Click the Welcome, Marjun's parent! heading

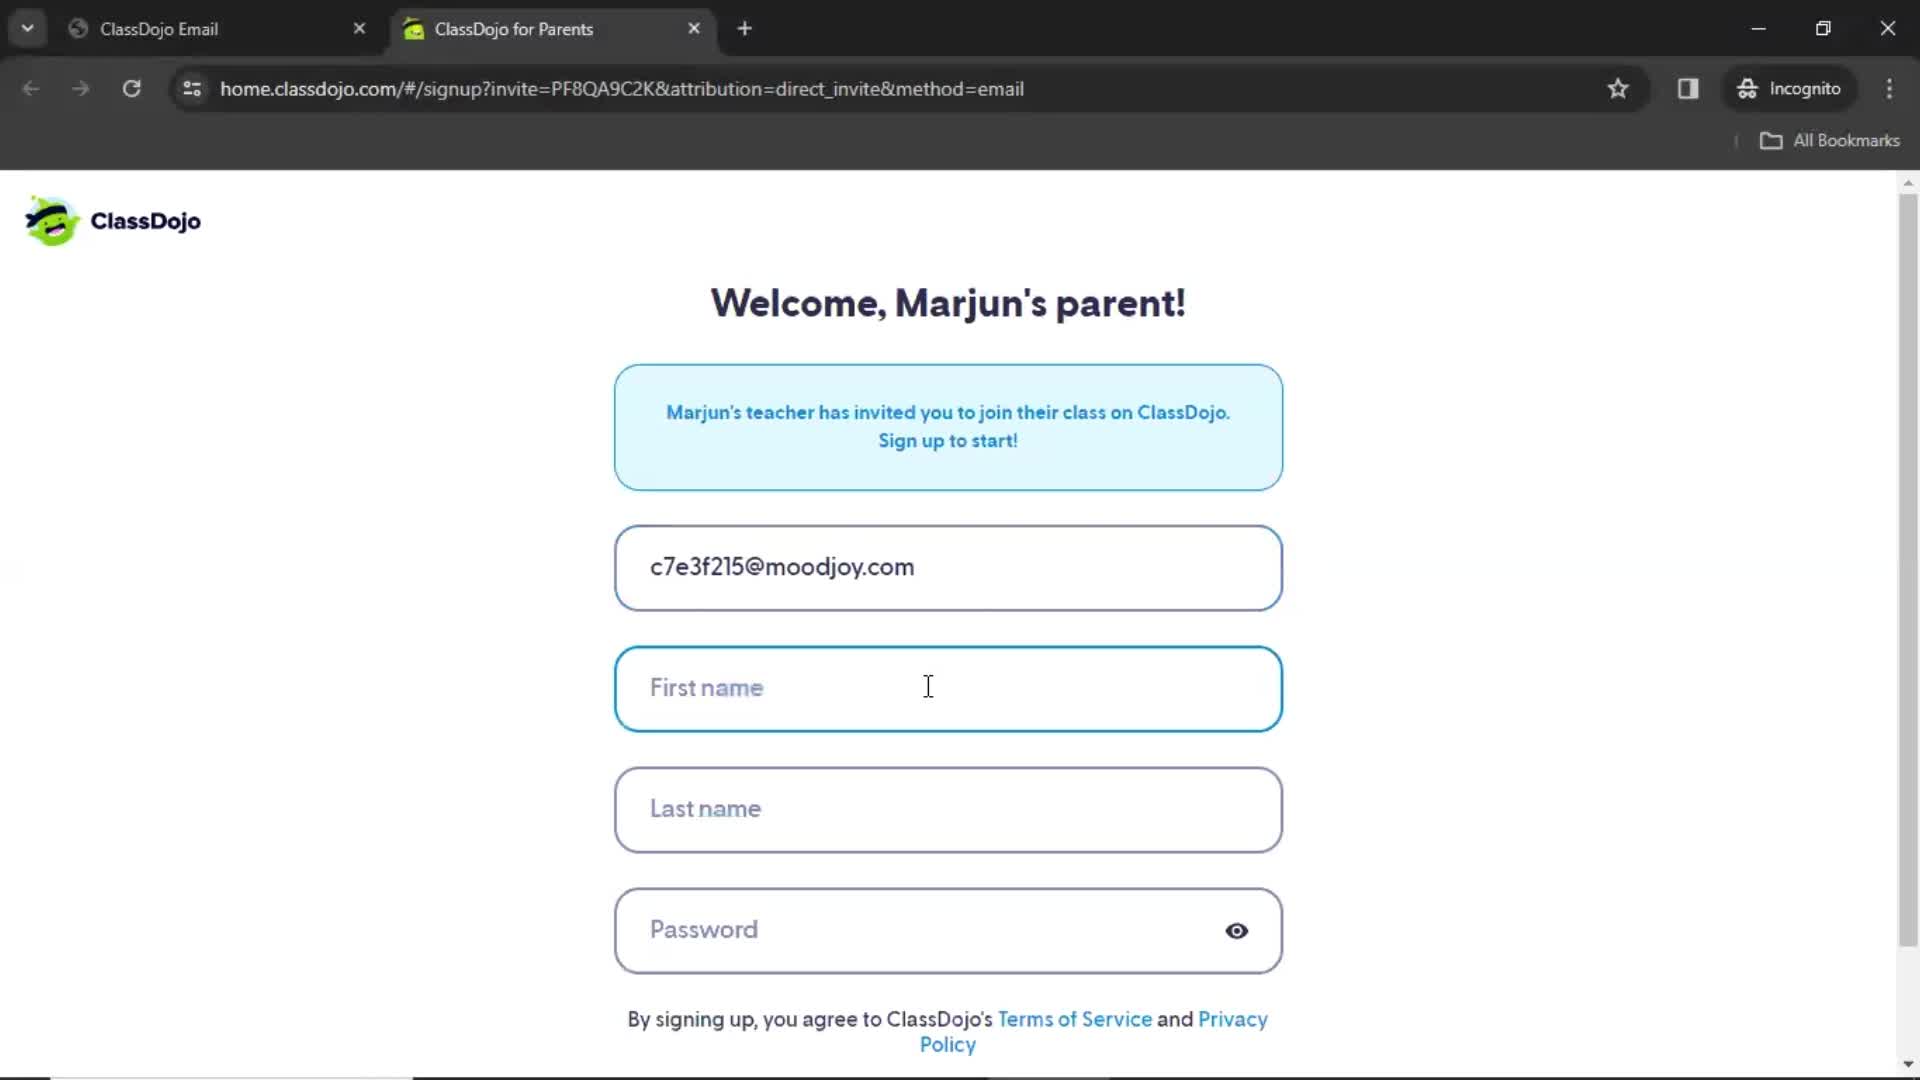coord(948,303)
